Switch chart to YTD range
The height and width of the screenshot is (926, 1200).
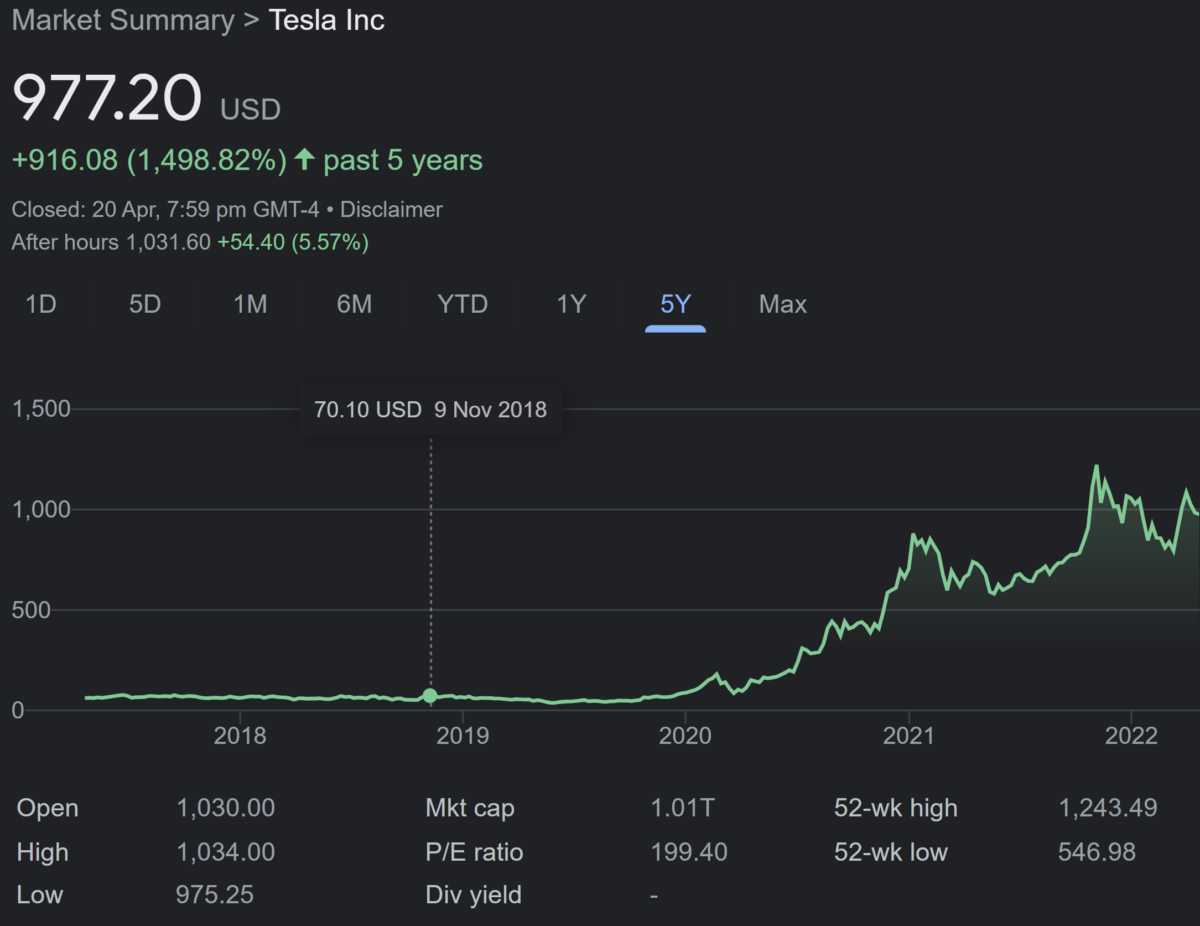coord(462,304)
